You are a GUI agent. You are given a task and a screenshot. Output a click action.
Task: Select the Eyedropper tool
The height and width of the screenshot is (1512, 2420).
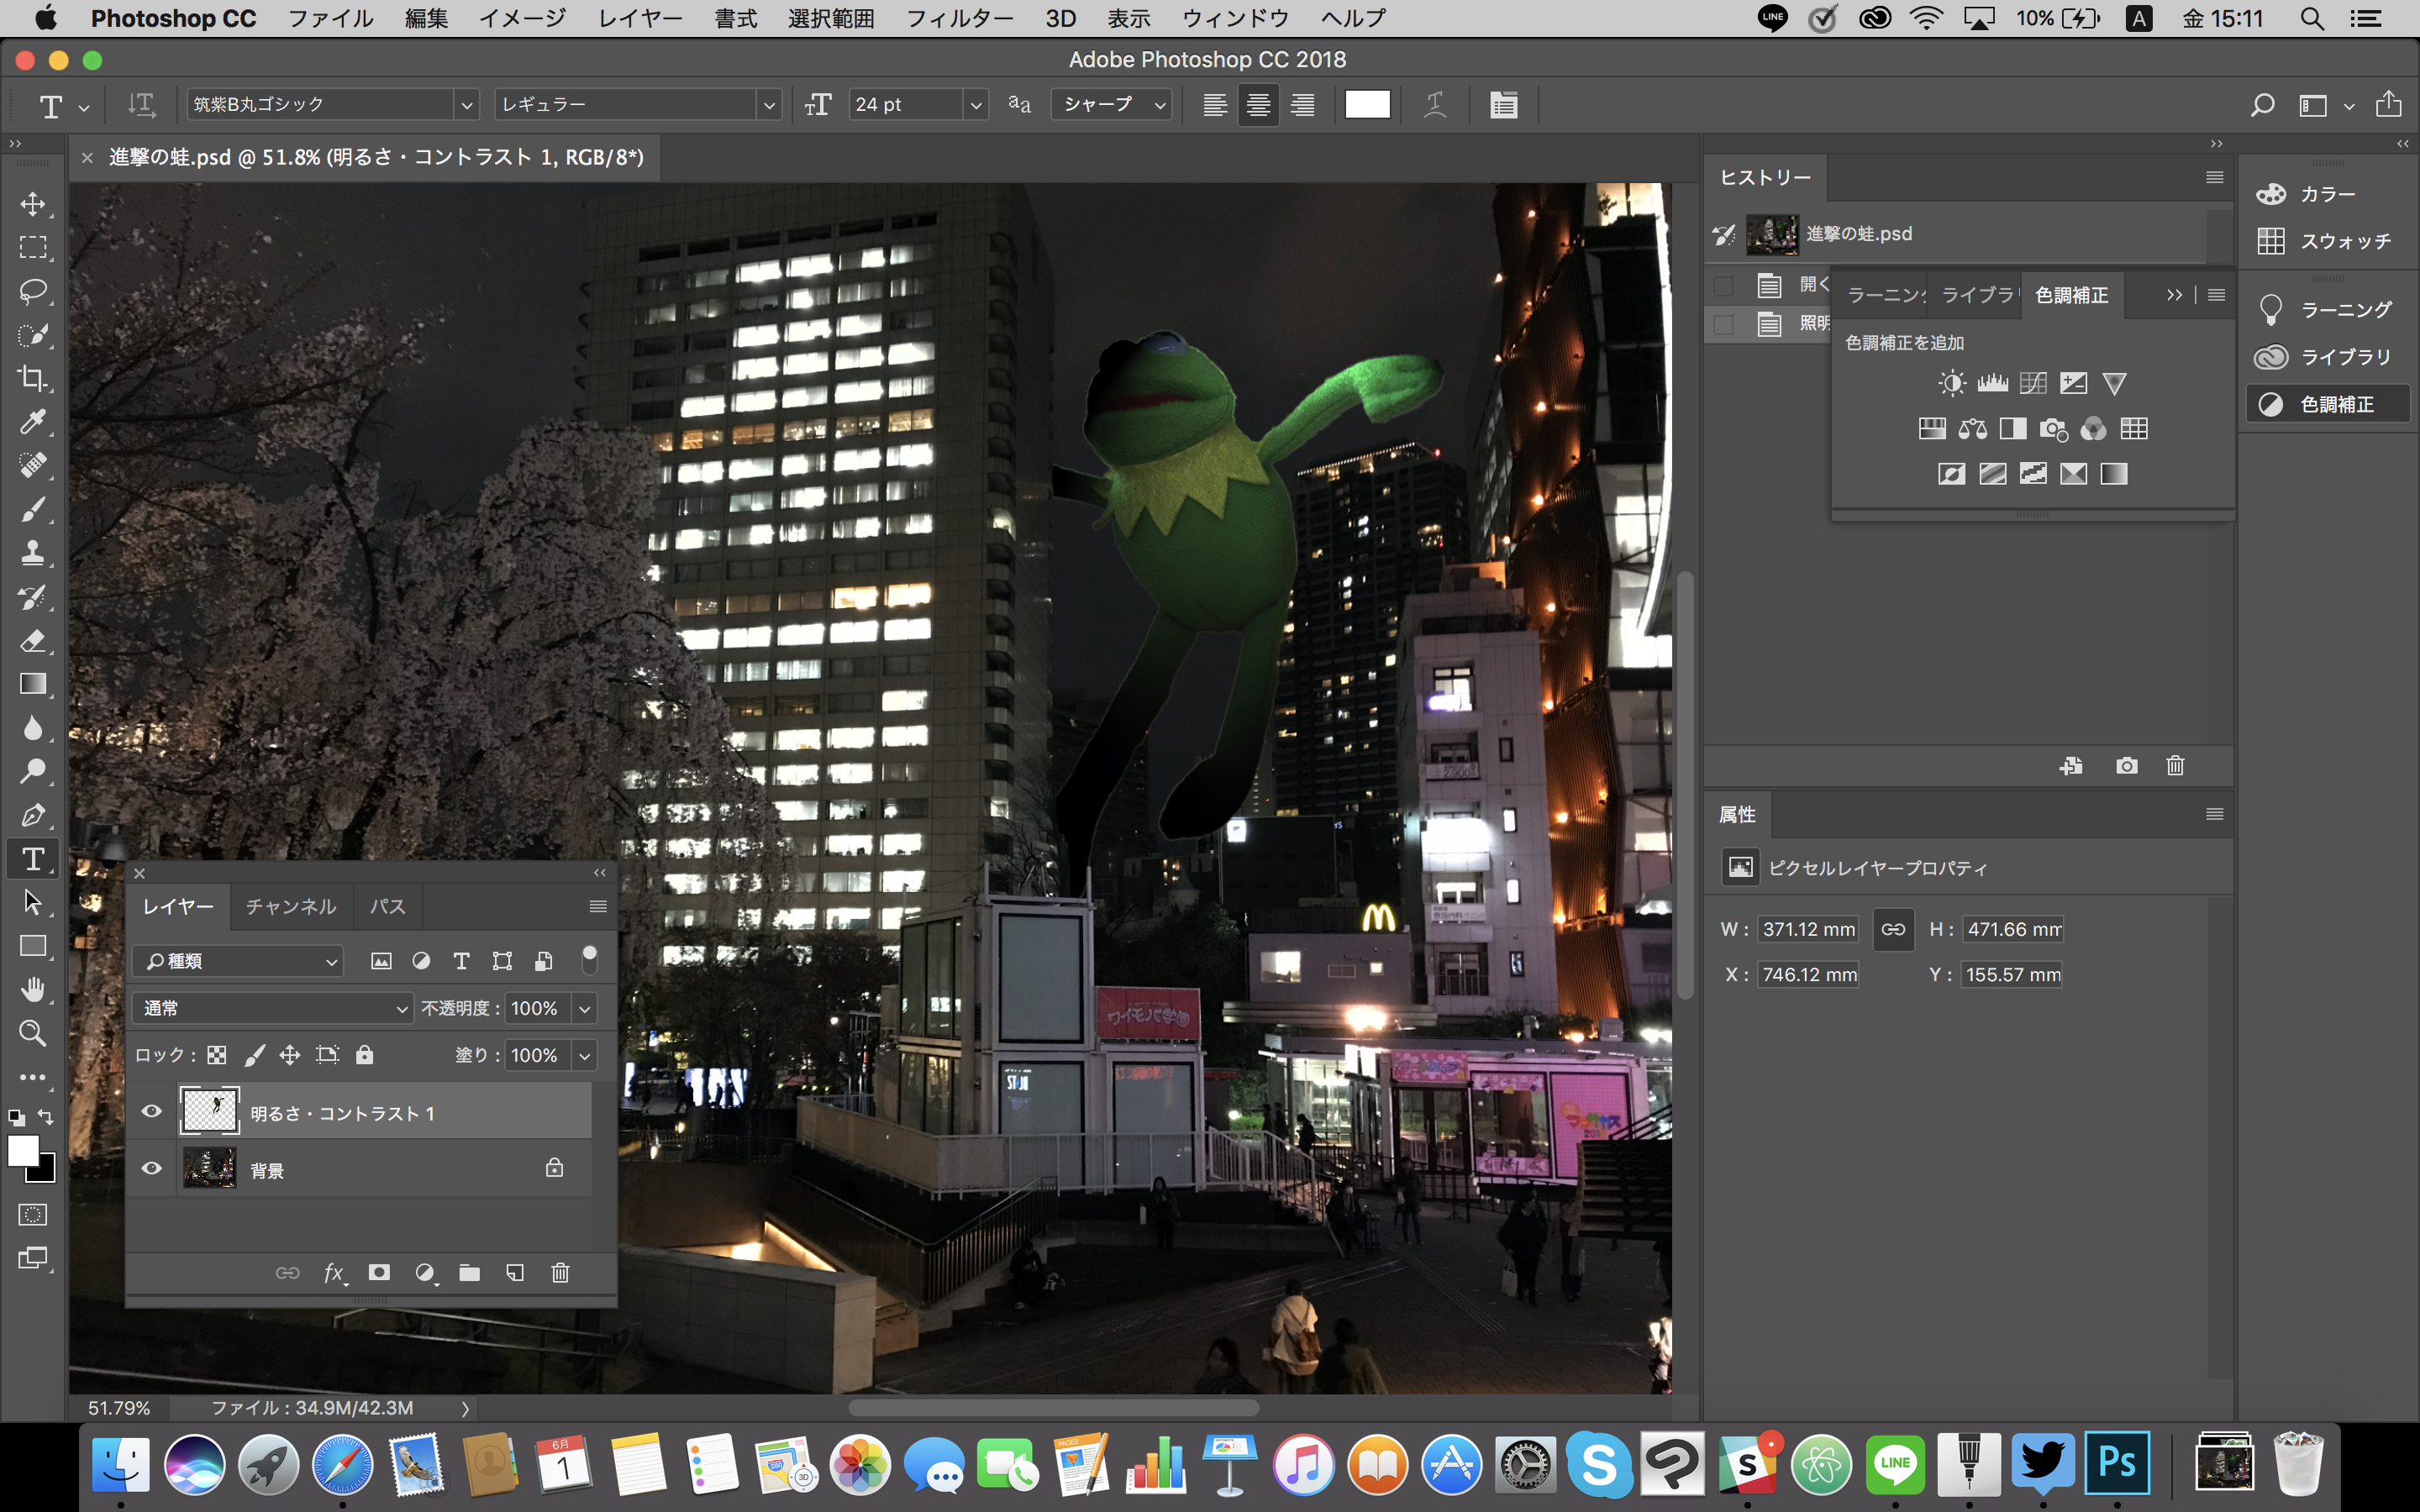click(x=33, y=422)
